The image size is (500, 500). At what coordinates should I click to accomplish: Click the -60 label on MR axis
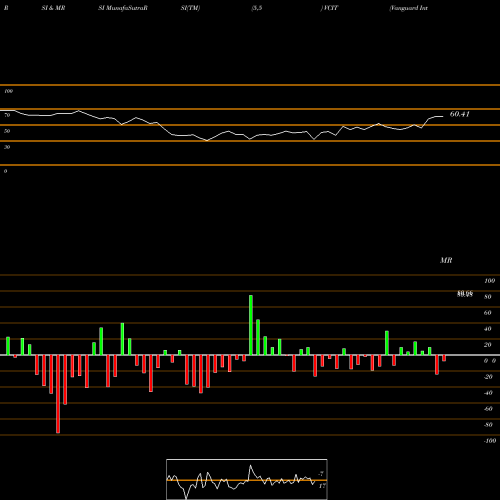click(x=488, y=409)
